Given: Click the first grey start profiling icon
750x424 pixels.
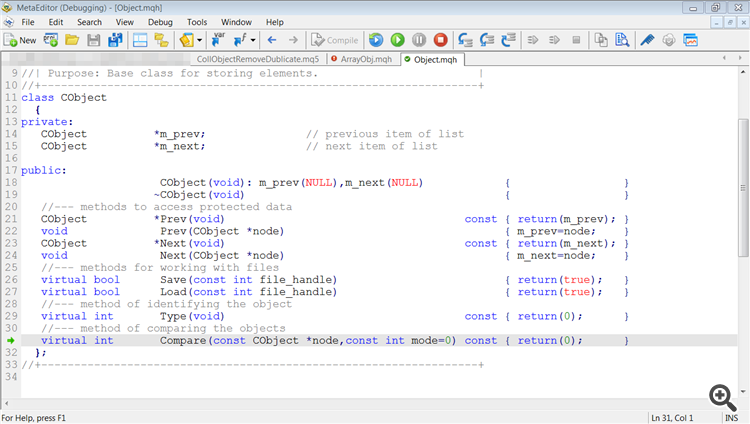Looking at the screenshot, I should 533,40.
